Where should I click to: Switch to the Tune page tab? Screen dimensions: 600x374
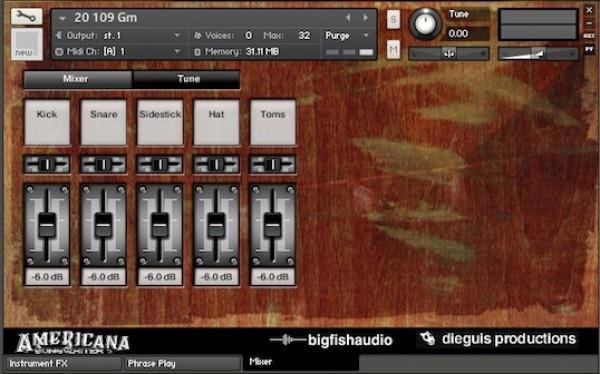coord(186,79)
